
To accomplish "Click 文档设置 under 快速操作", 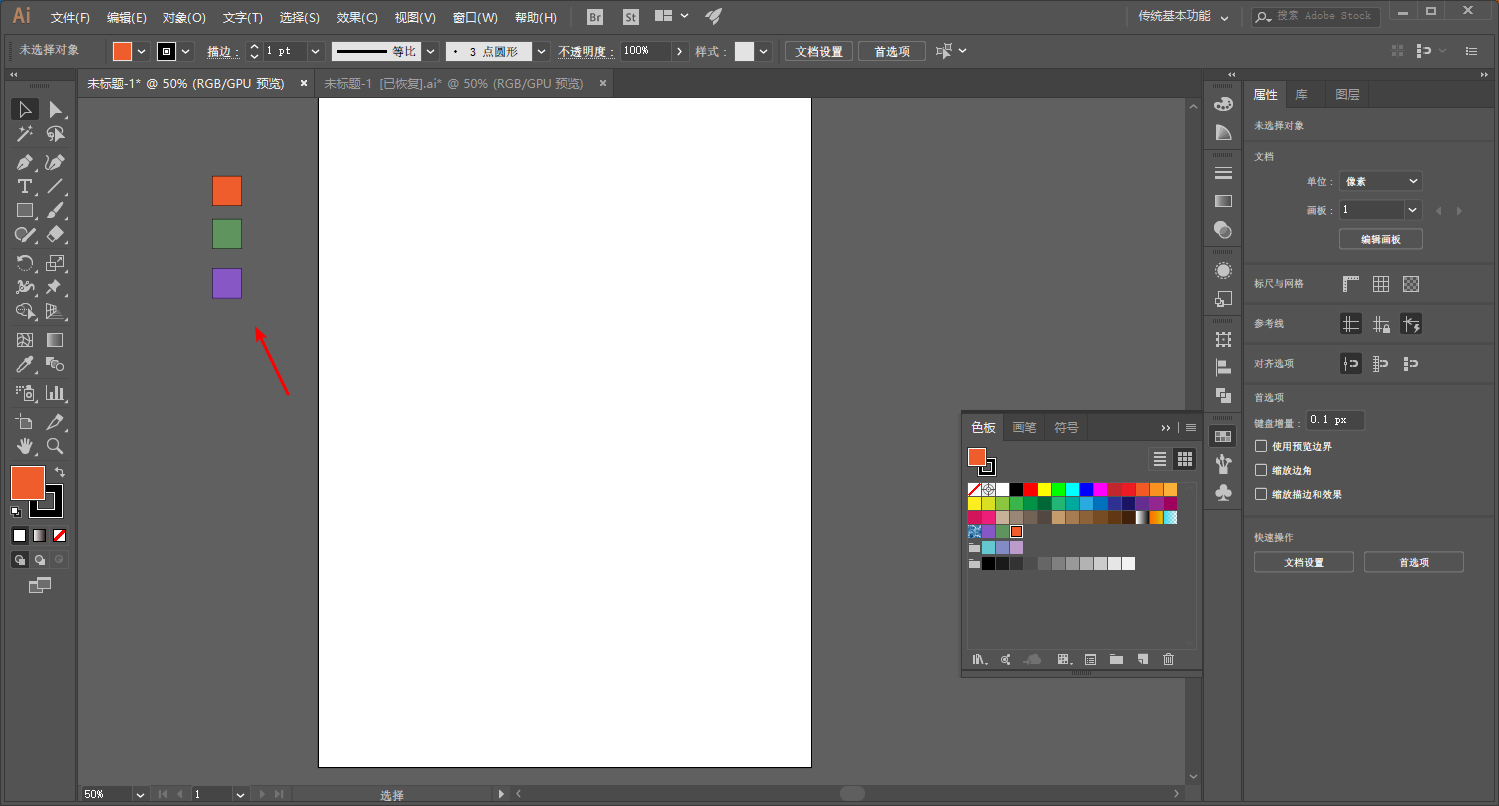I will 1304,562.
